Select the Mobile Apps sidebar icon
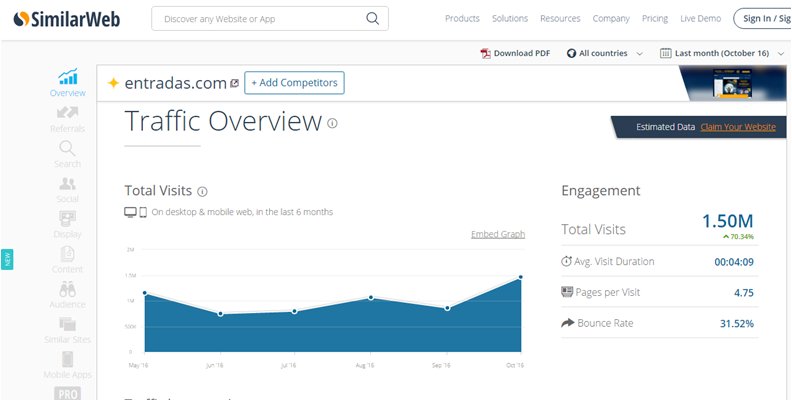Image resolution: width=792 pixels, height=401 pixels. pyautogui.click(x=67, y=359)
